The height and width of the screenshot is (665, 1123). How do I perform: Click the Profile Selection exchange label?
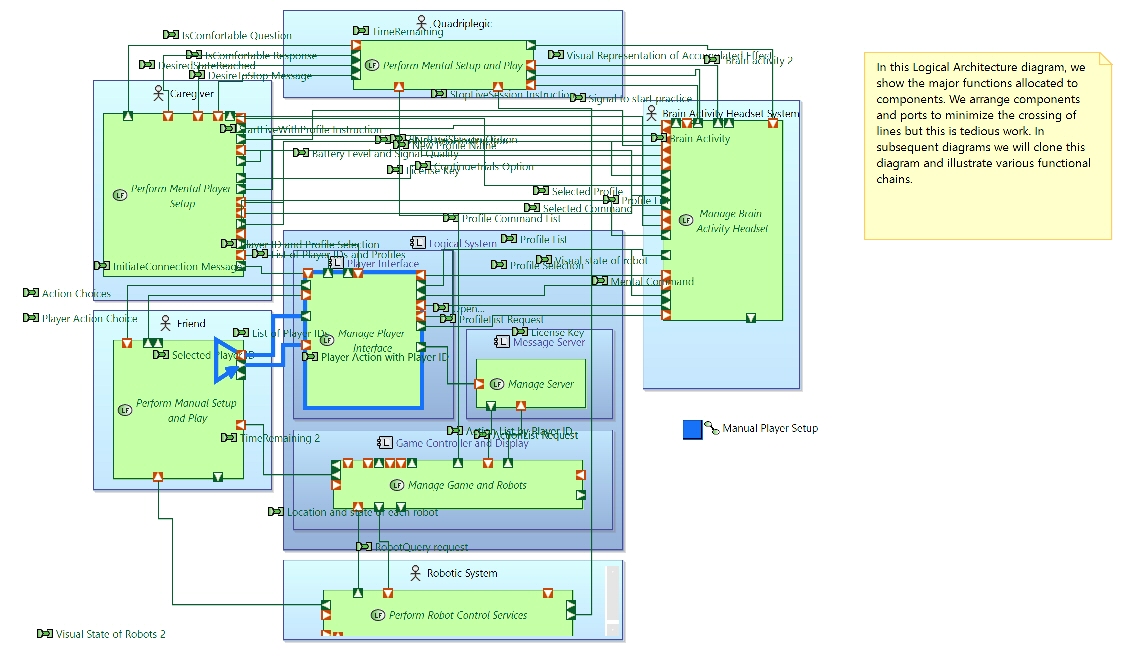click(x=546, y=265)
